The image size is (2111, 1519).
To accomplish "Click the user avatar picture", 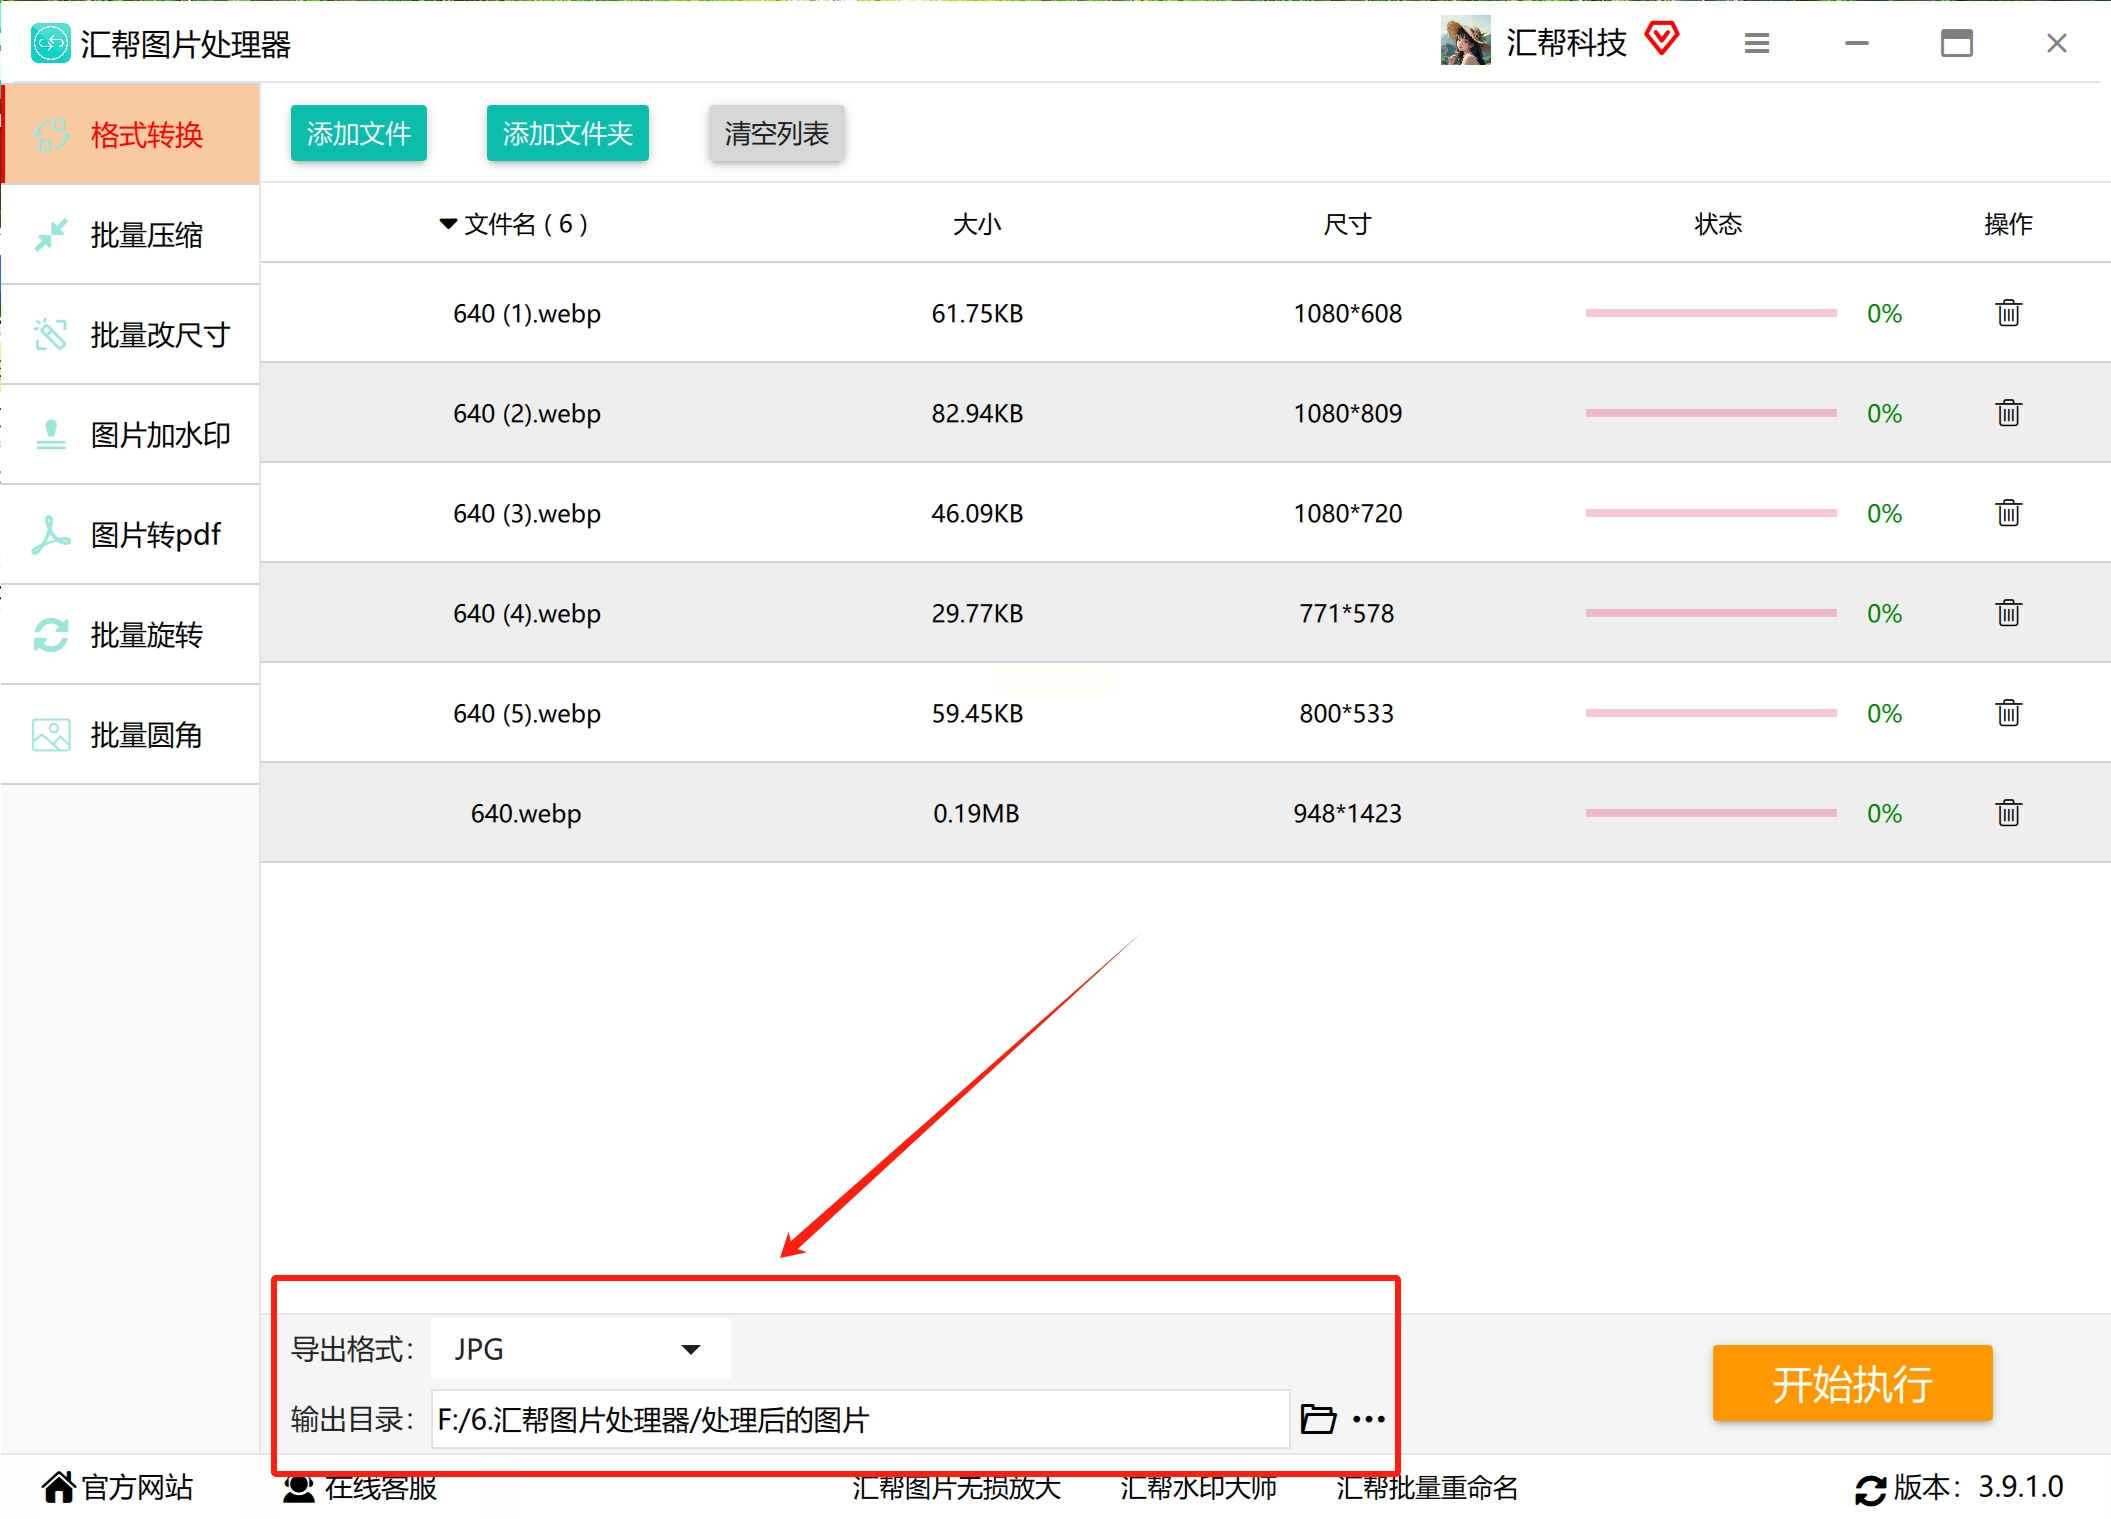I will (1465, 42).
